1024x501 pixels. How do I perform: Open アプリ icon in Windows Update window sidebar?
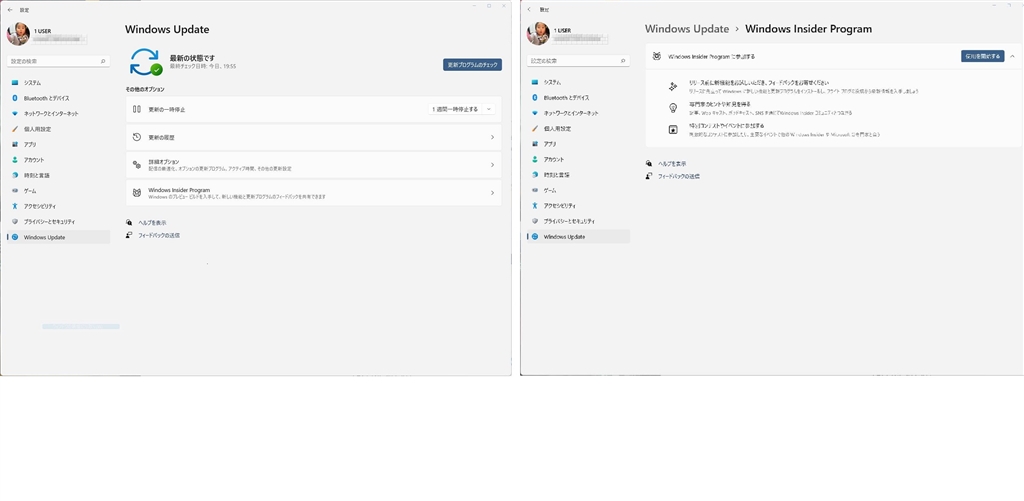15,144
